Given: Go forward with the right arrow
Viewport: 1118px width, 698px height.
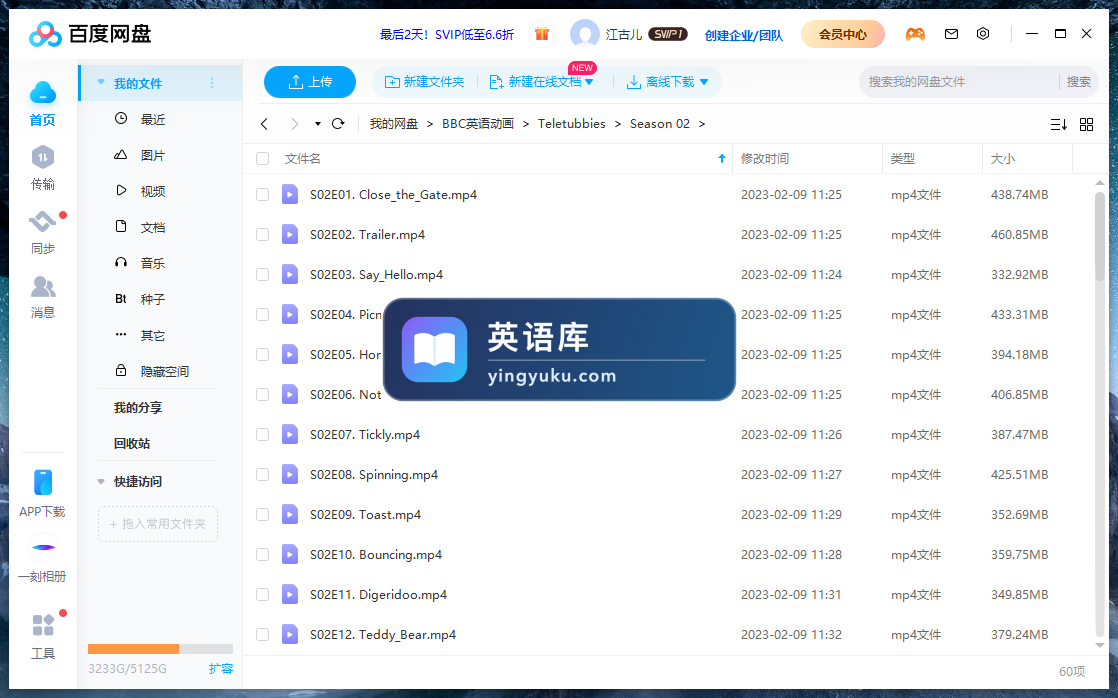Looking at the screenshot, I should (294, 124).
